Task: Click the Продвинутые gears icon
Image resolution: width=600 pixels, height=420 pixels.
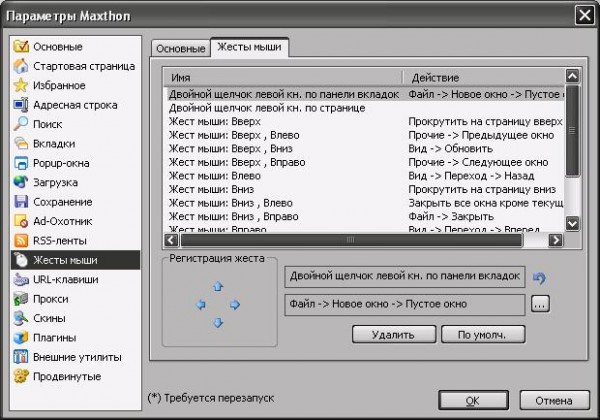Action: point(21,376)
